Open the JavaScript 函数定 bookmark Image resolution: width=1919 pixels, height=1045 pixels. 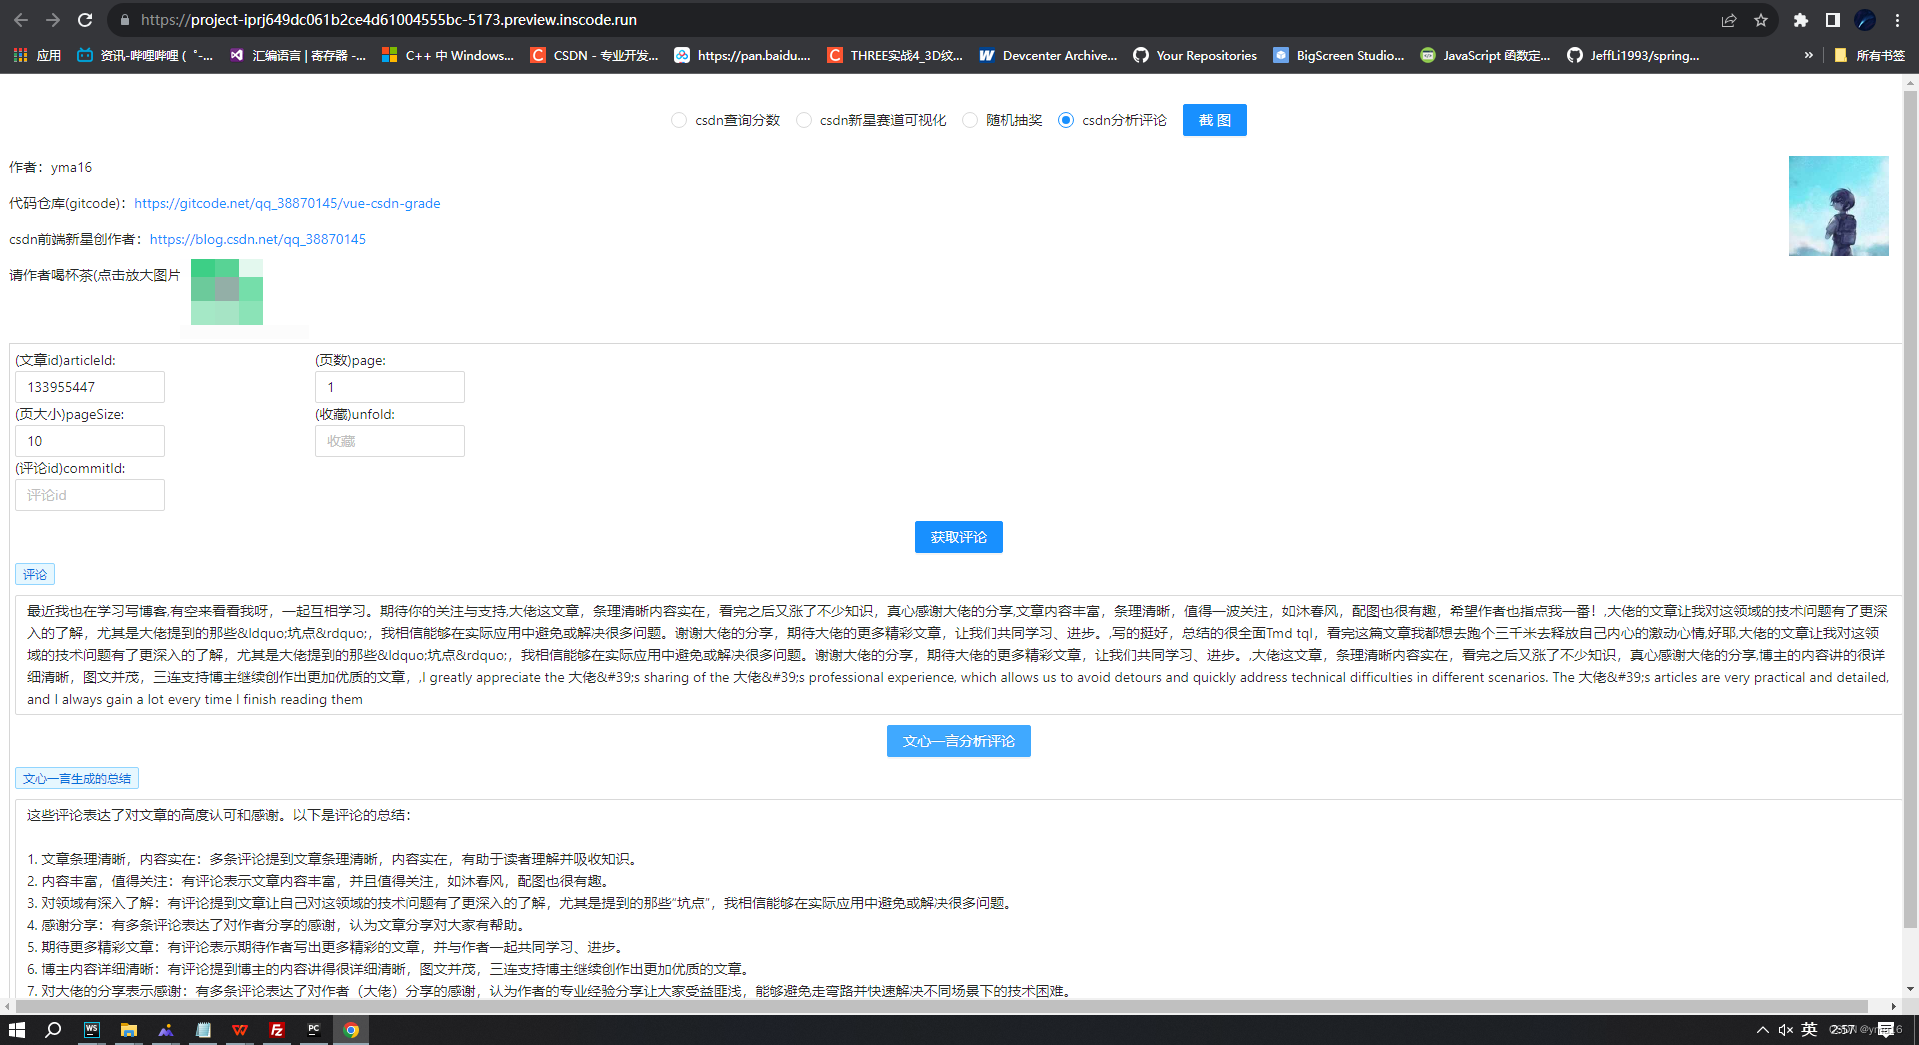1484,55
